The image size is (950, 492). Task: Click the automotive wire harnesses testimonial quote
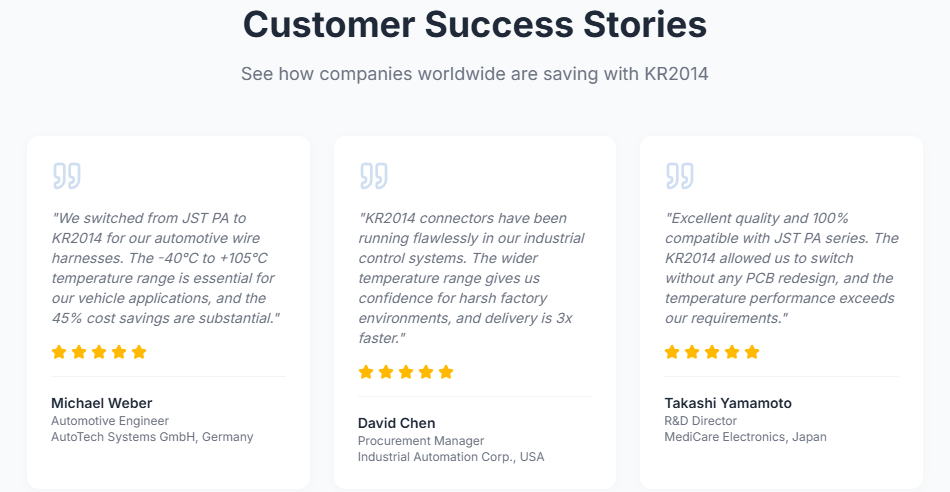pyautogui.click(x=166, y=268)
